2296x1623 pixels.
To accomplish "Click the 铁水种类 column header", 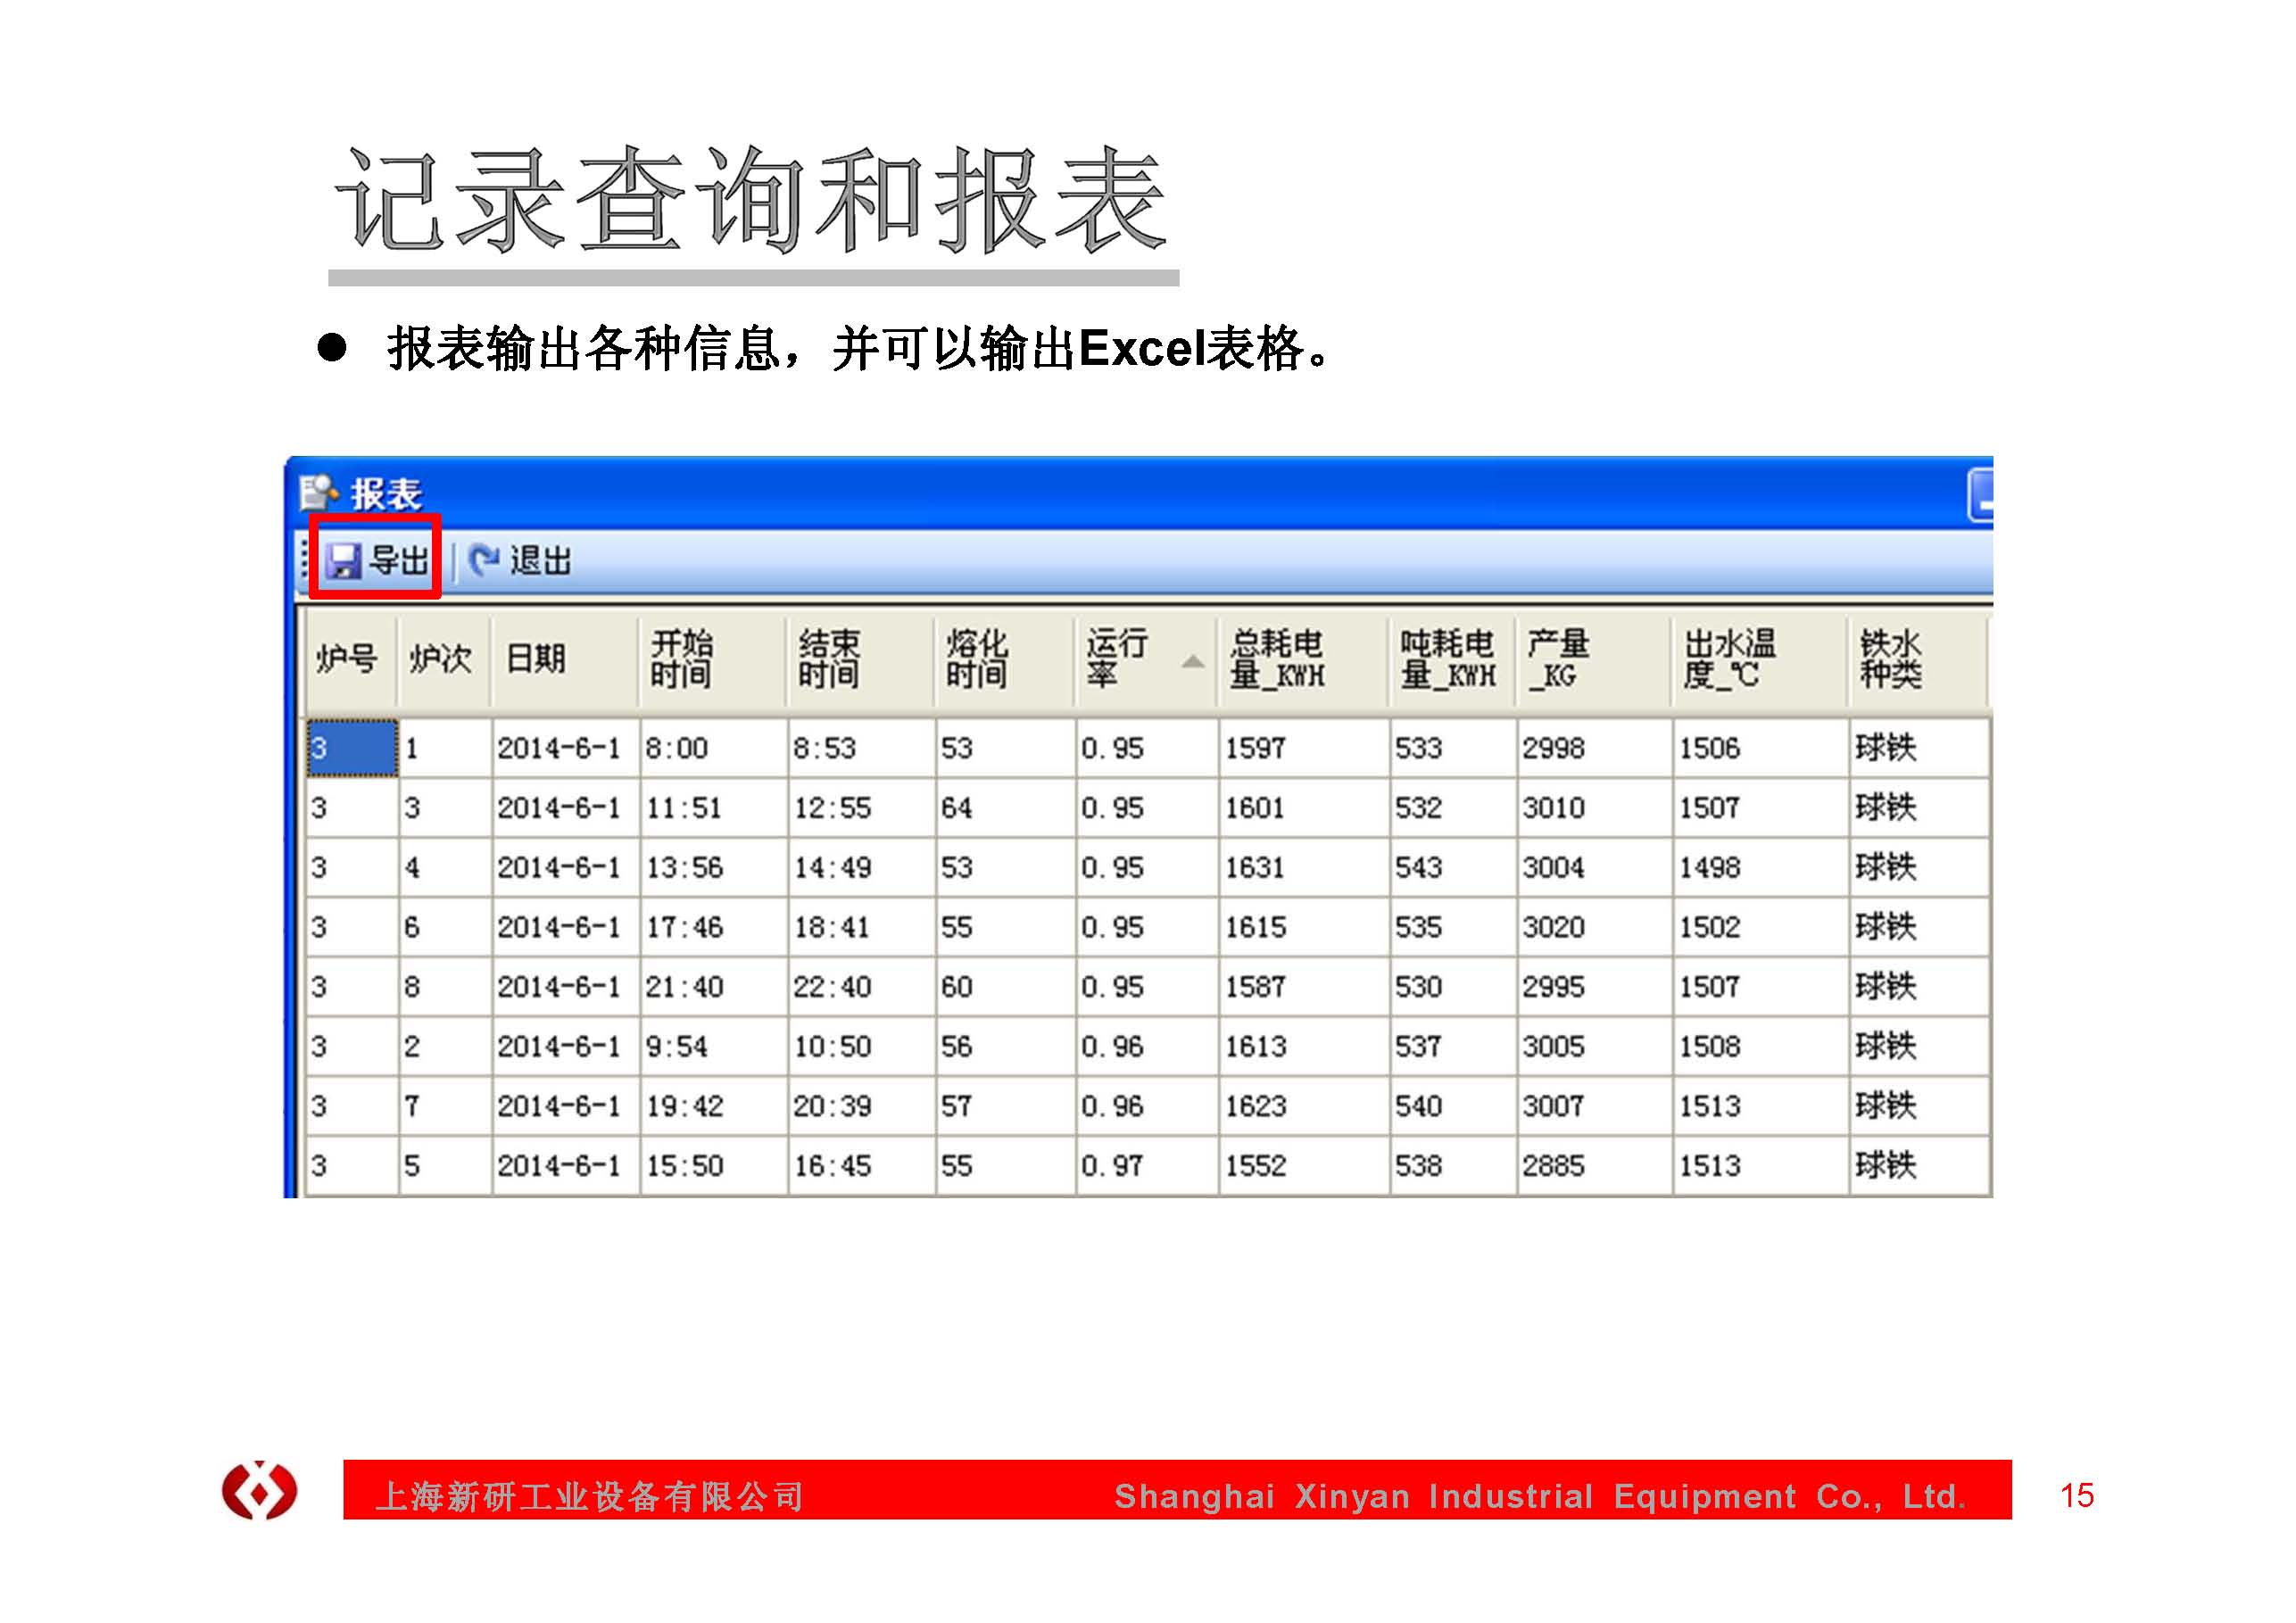I will [1918, 660].
